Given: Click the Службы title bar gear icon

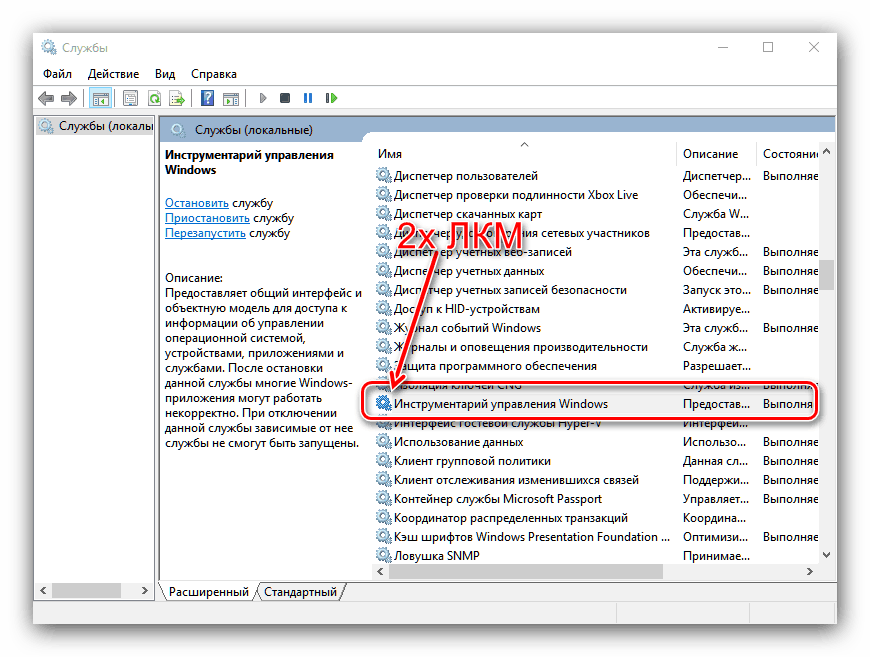Looking at the screenshot, I should point(49,48).
